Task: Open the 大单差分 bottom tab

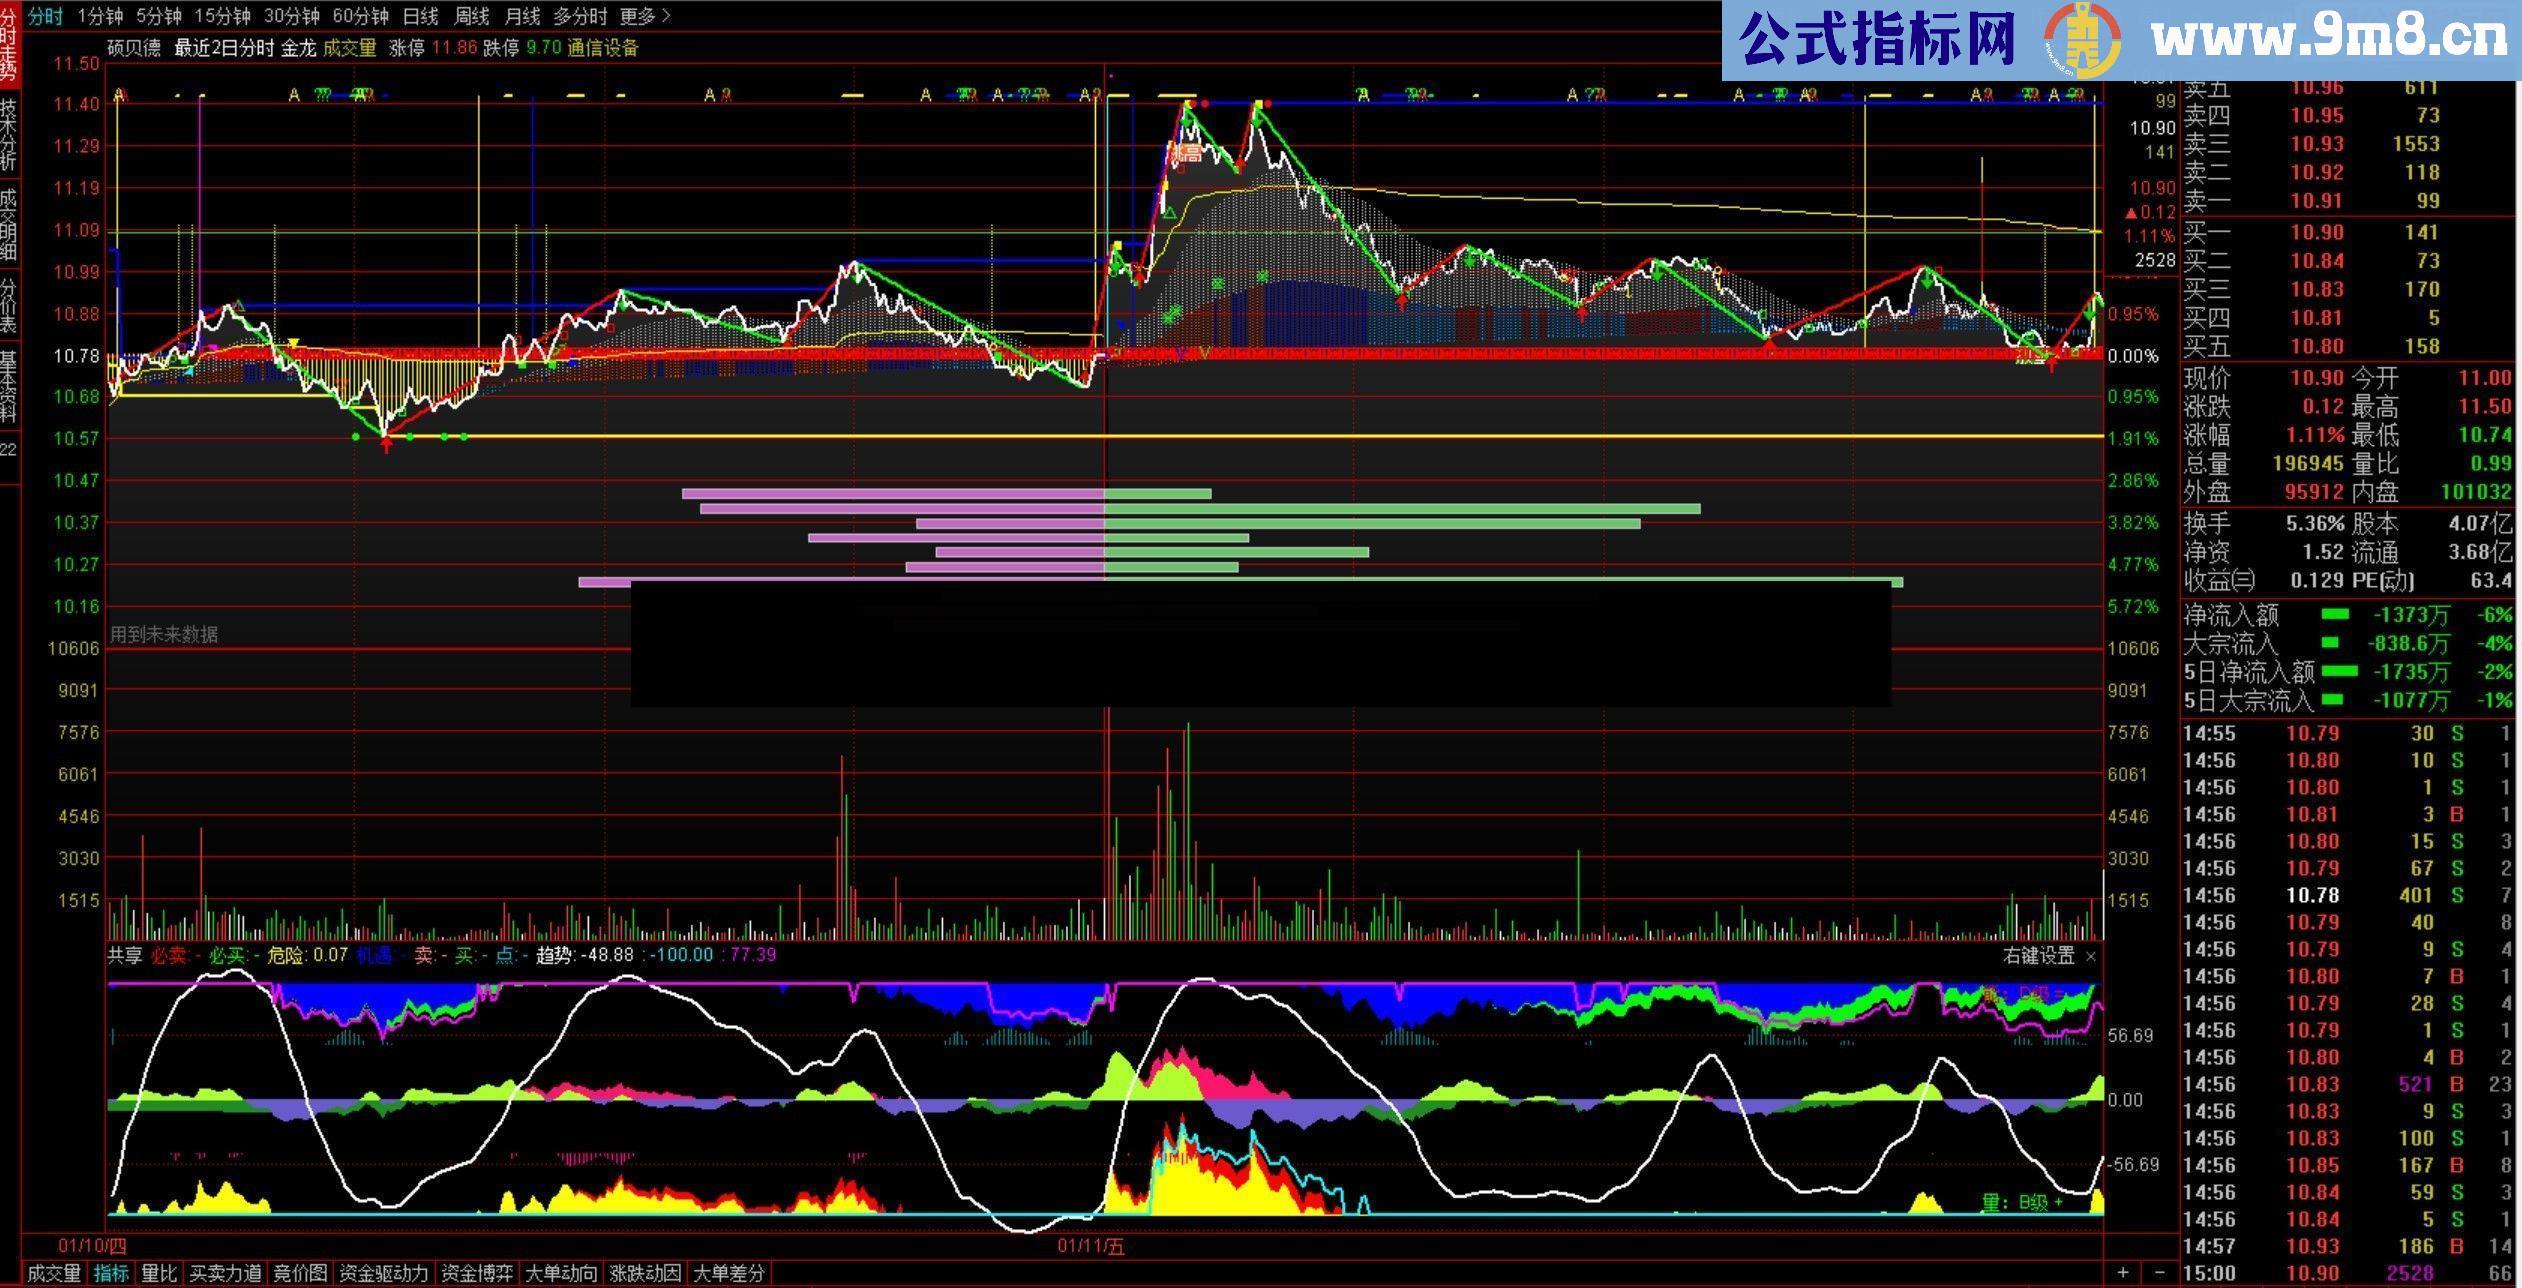Action: tap(729, 1273)
